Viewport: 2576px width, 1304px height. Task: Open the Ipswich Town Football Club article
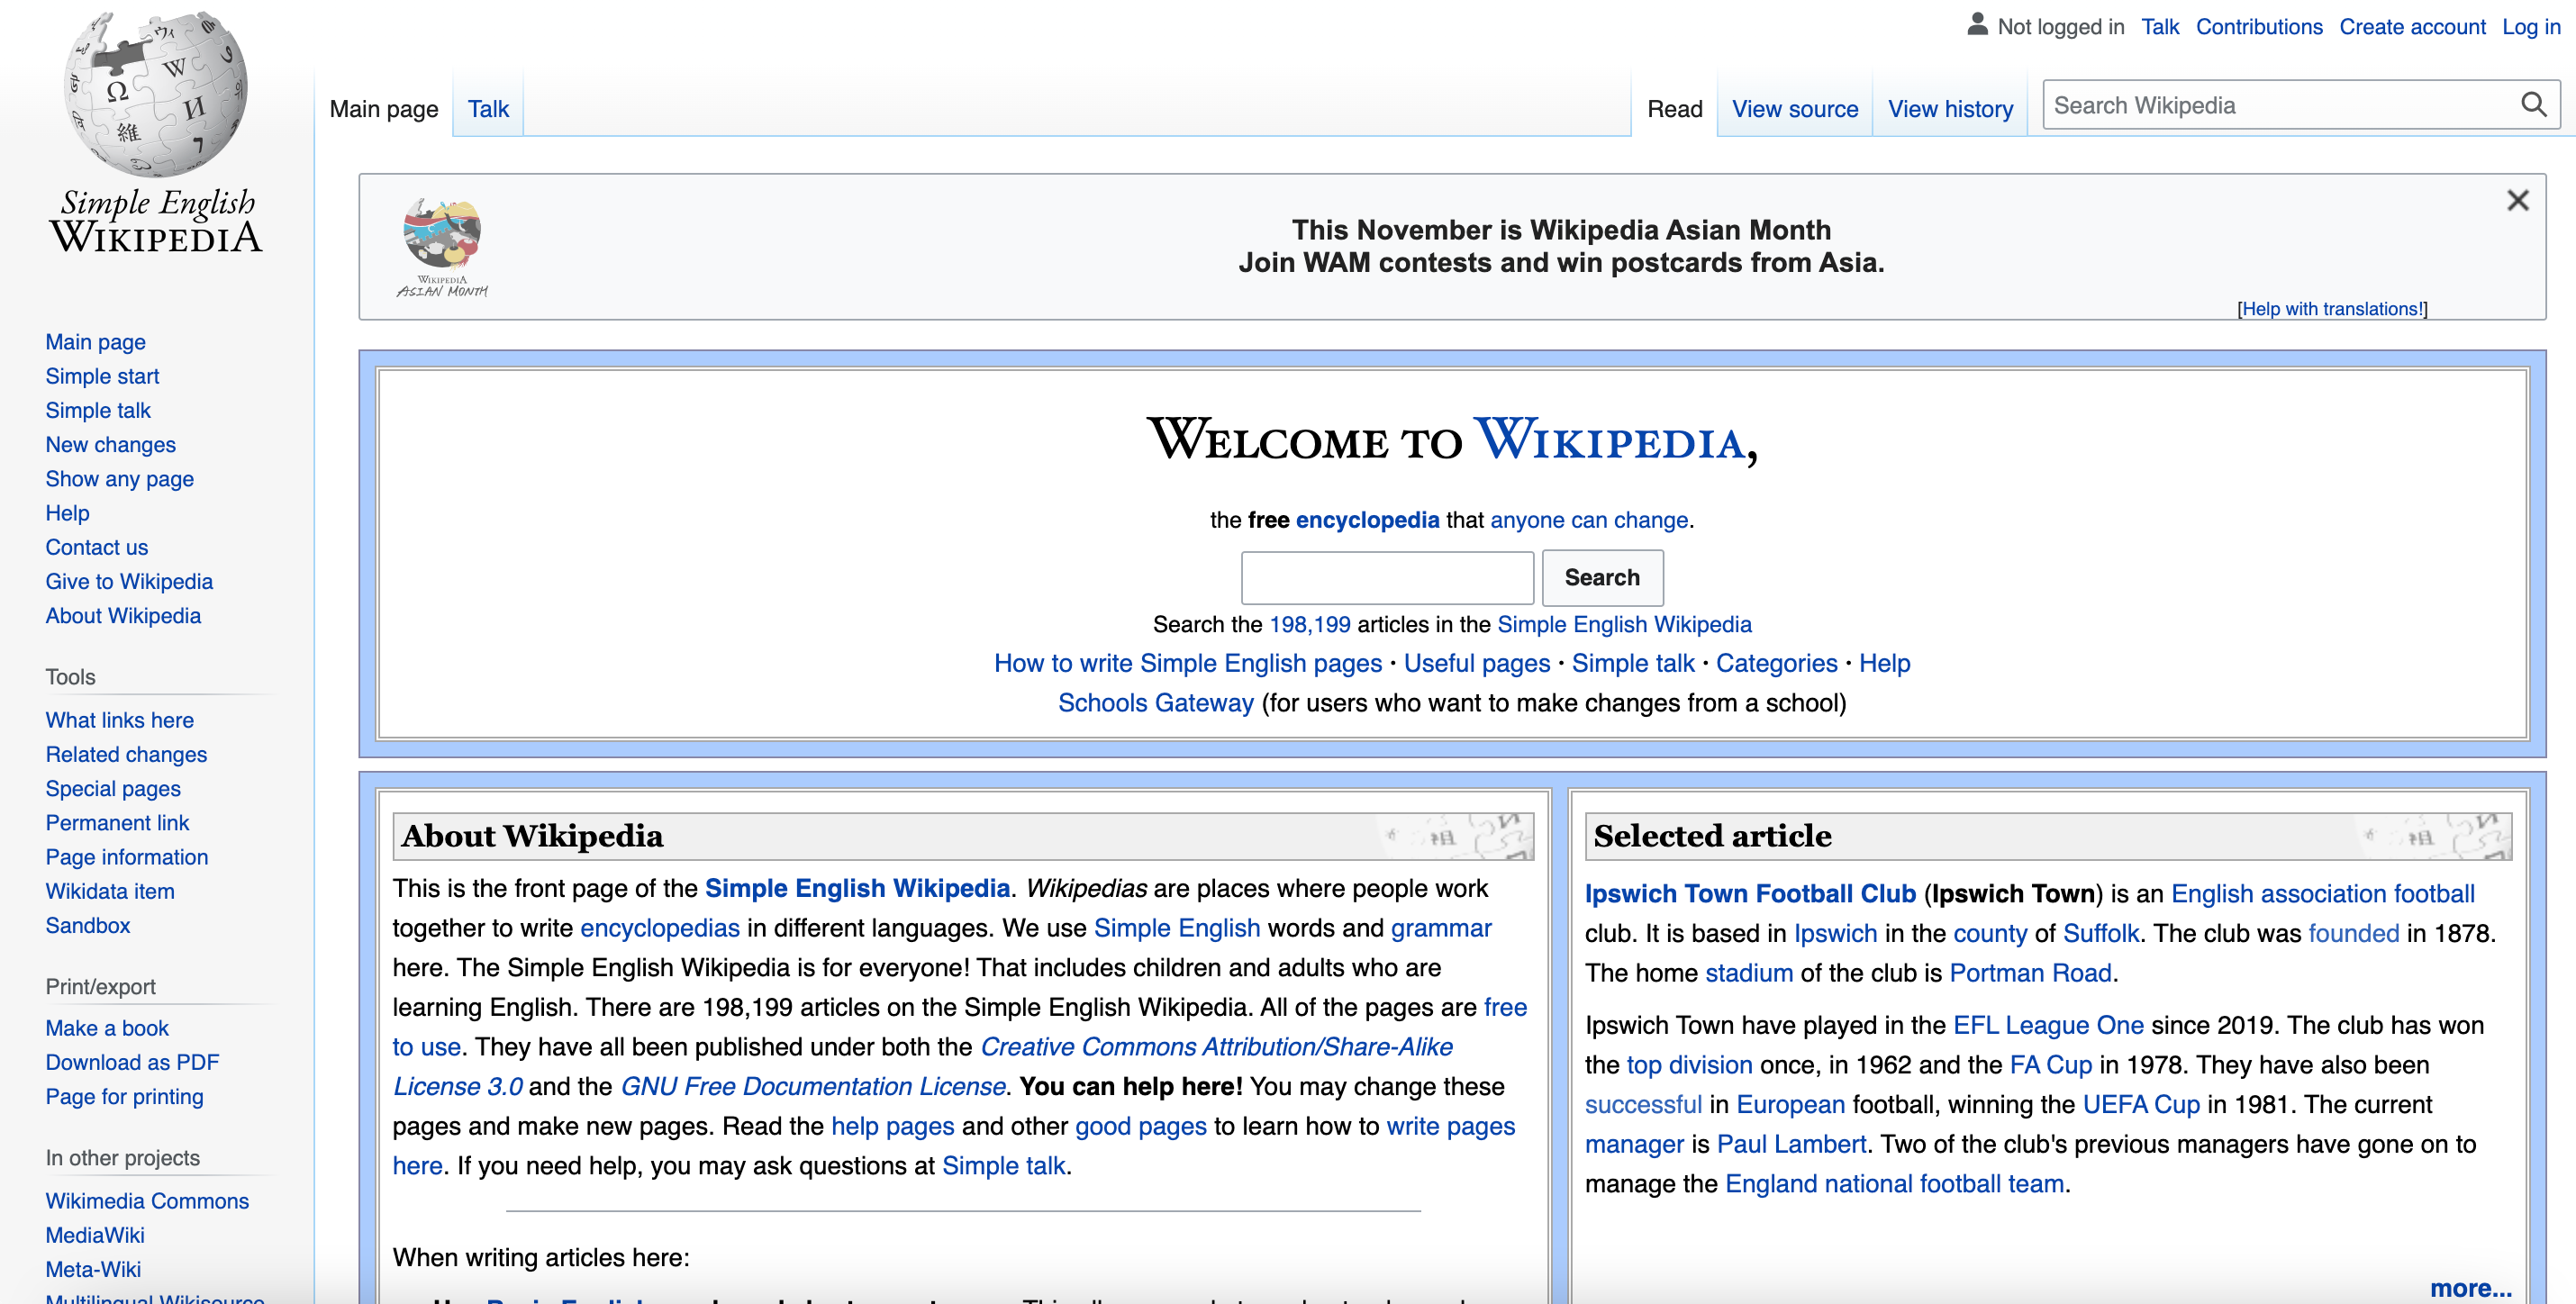1749,893
